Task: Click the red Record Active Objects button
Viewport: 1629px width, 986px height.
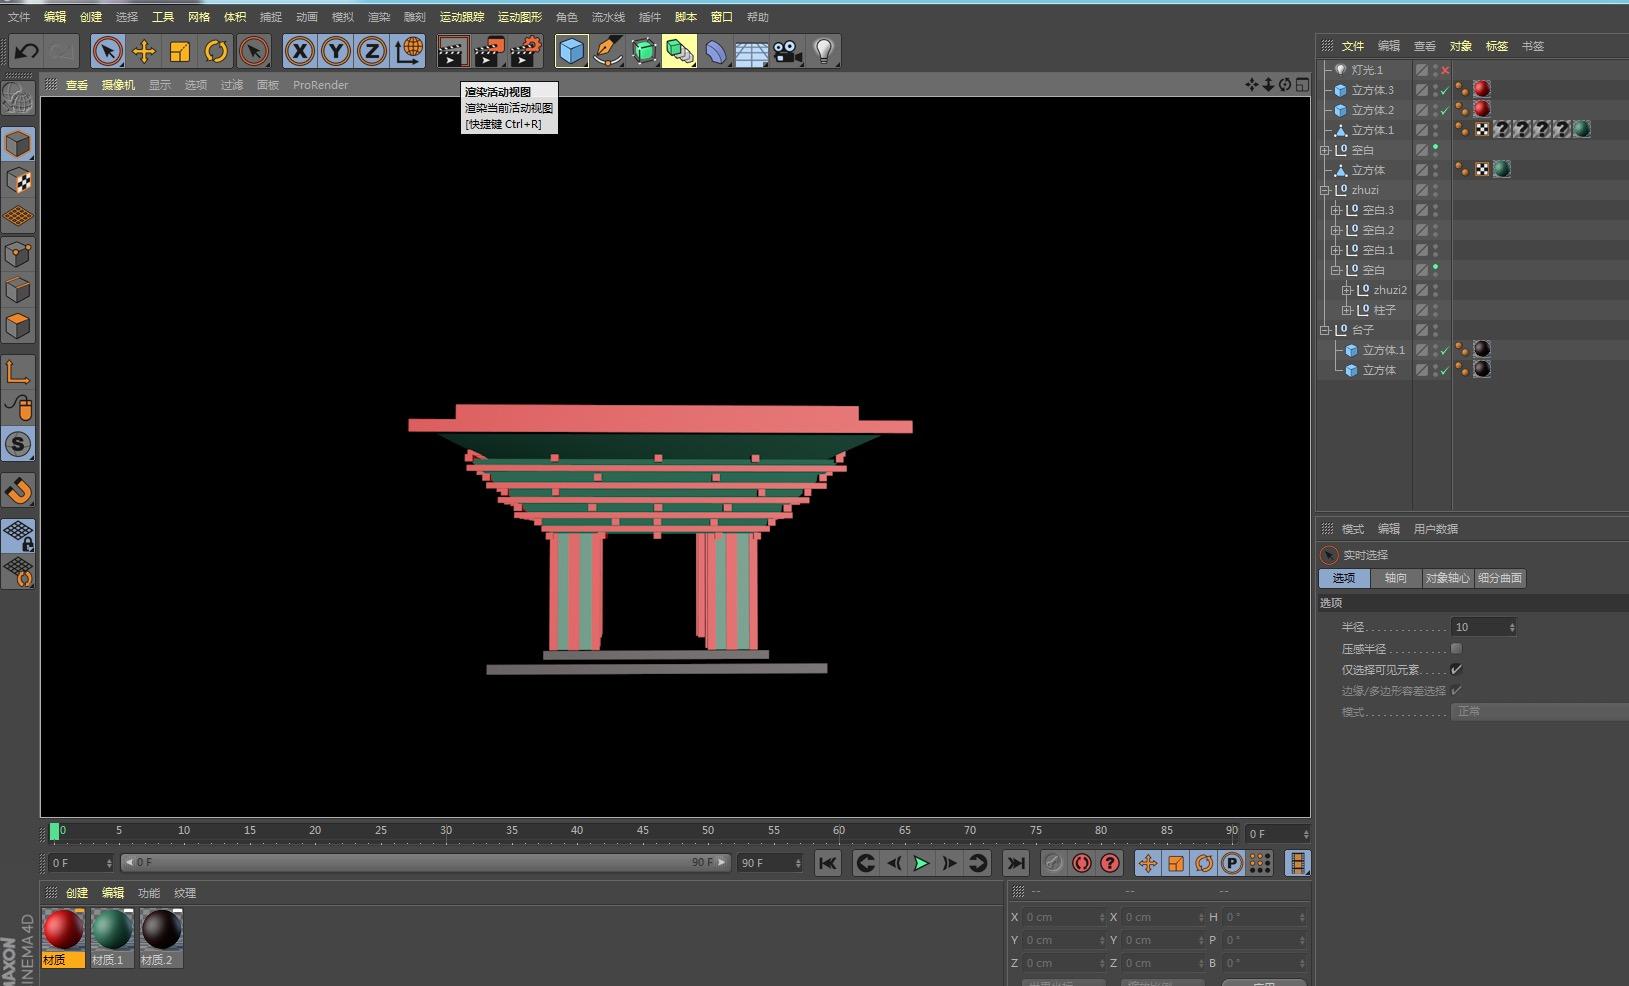Action: pyautogui.click(x=1081, y=863)
